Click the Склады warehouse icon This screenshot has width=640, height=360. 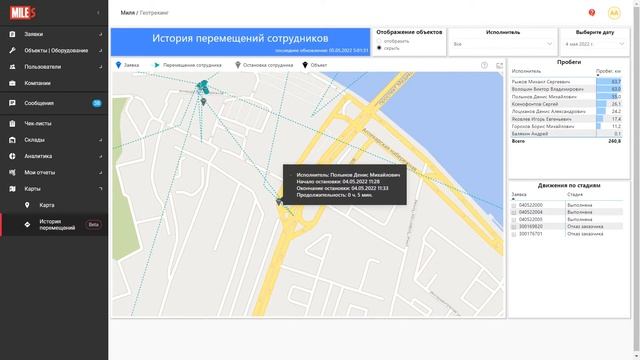coord(12,140)
